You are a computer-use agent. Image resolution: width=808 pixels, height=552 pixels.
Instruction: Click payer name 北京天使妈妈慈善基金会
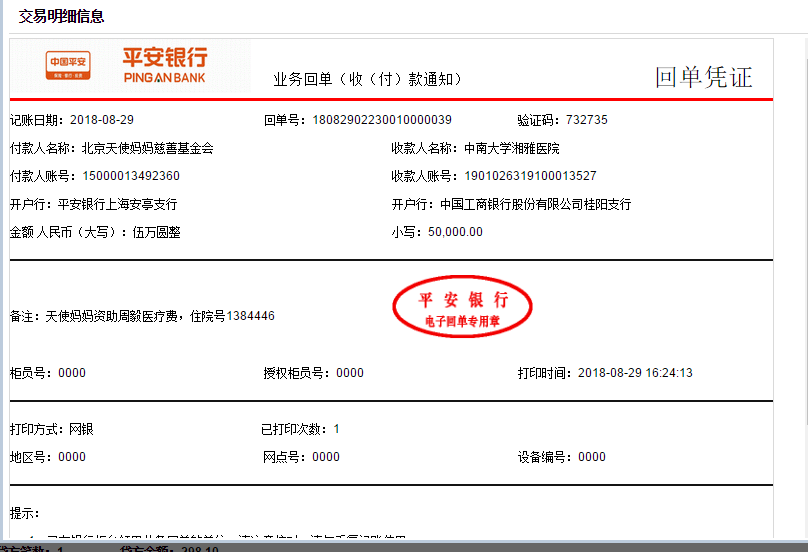point(148,148)
